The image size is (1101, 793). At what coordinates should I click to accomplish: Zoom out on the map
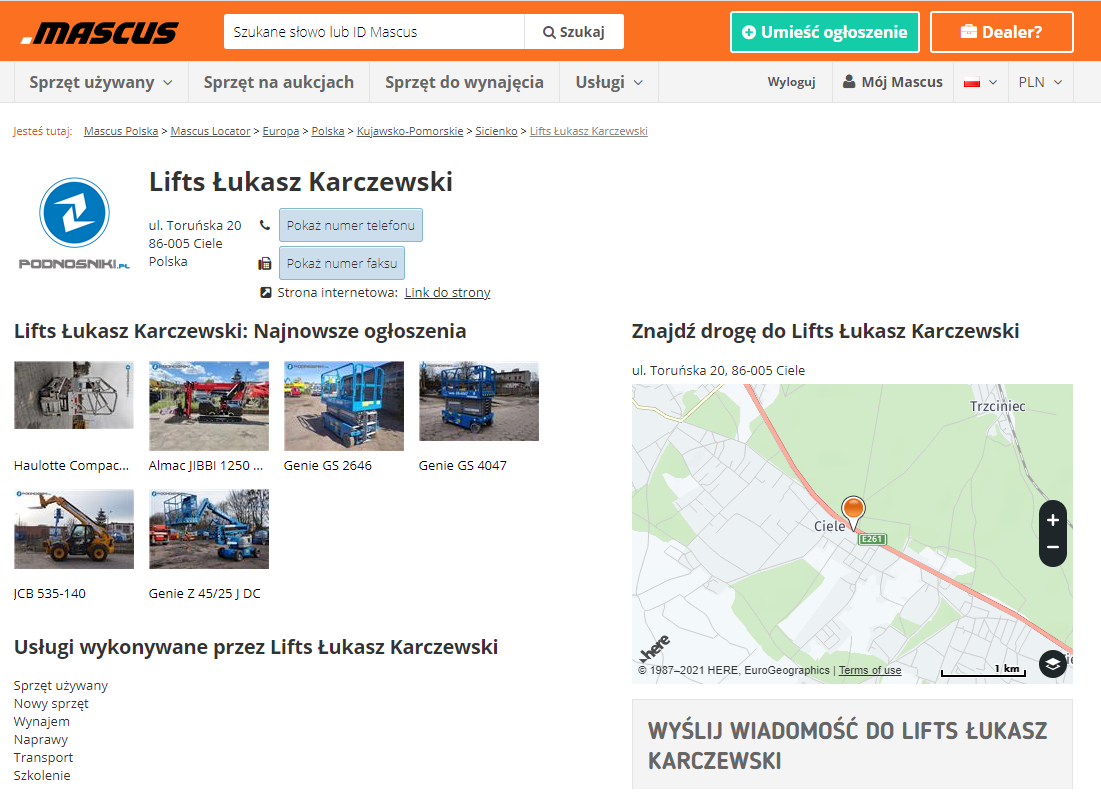click(x=1053, y=547)
